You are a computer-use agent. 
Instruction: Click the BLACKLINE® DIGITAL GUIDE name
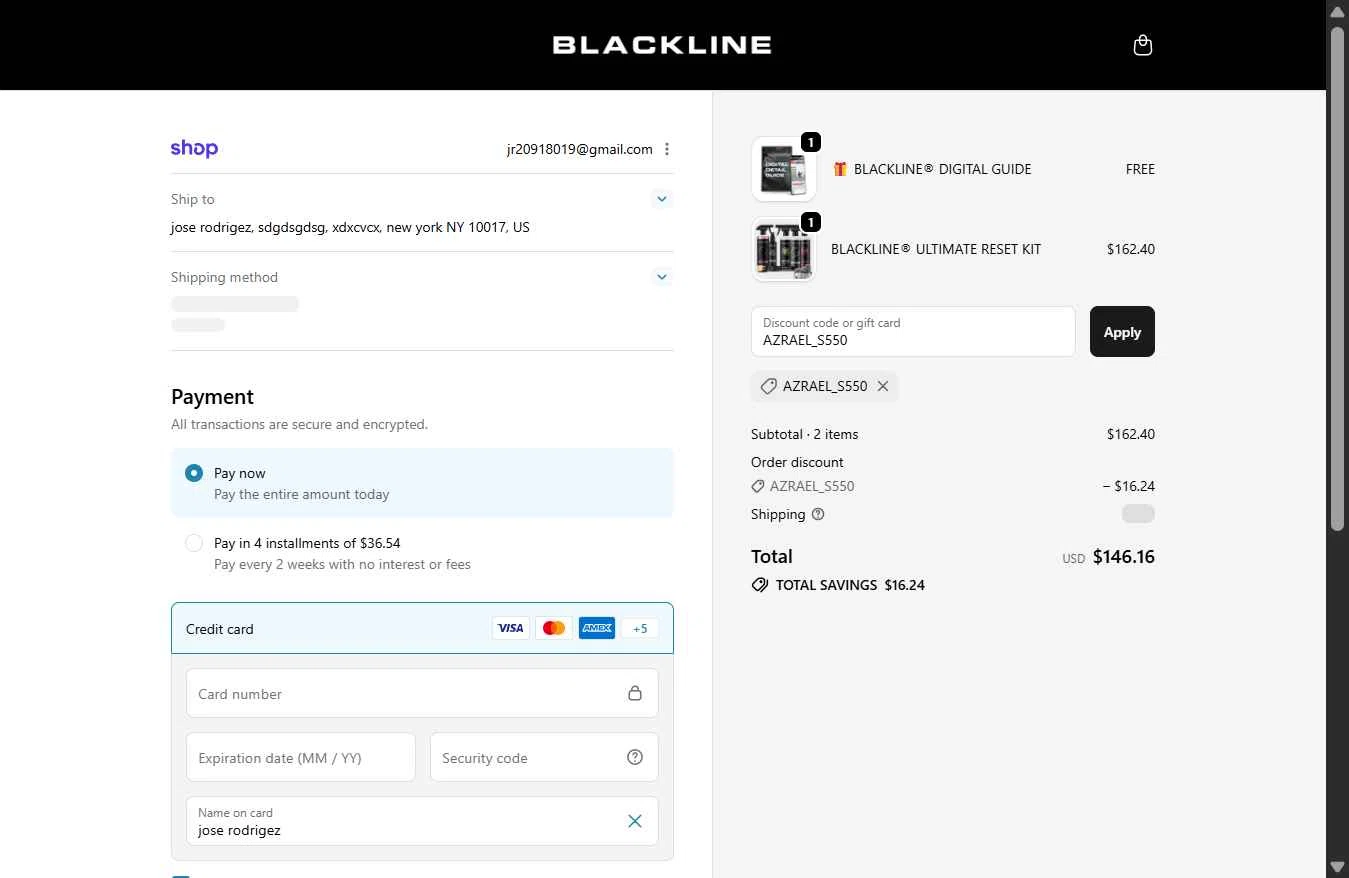click(x=943, y=169)
